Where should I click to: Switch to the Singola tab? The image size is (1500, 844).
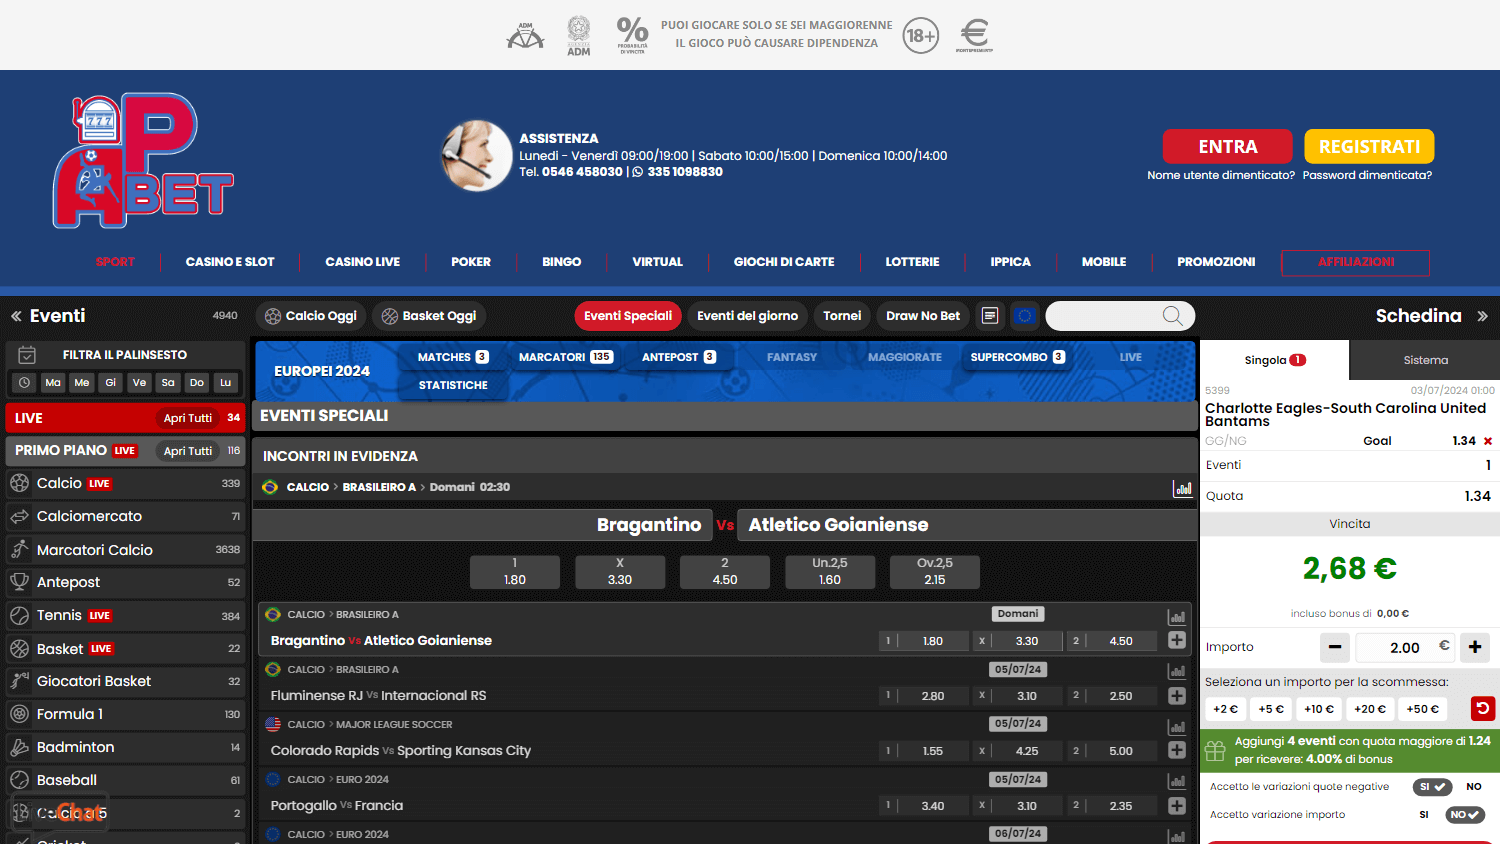click(1274, 360)
